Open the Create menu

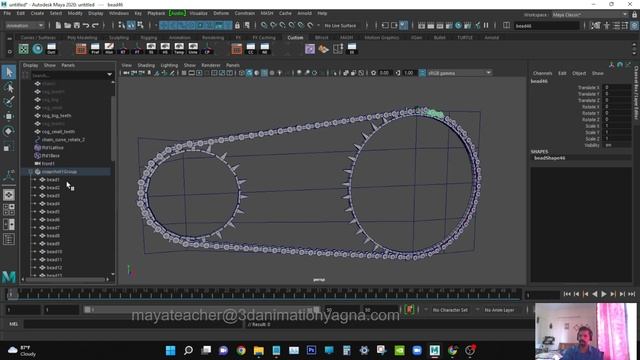pos(37,13)
